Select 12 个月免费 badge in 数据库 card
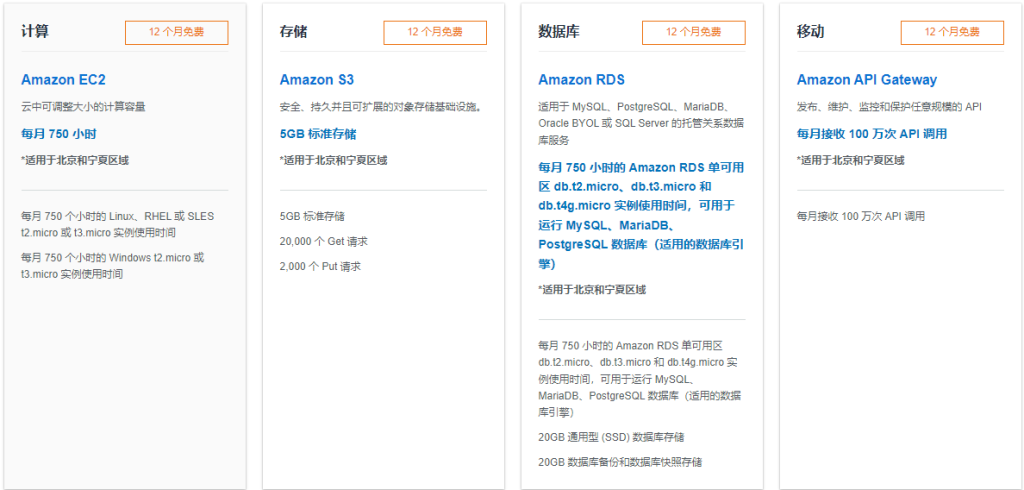The image size is (1024, 490). tap(694, 32)
